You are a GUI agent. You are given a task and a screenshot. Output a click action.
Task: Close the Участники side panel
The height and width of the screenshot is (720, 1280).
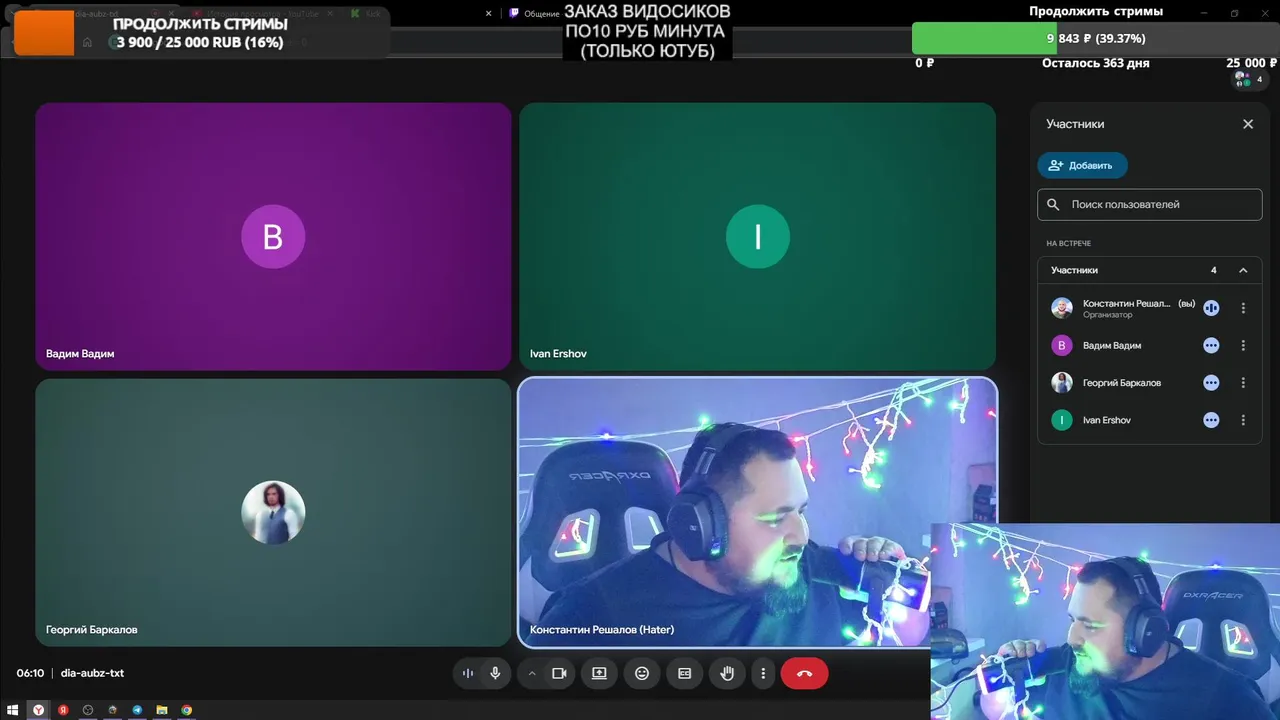point(1248,124)
